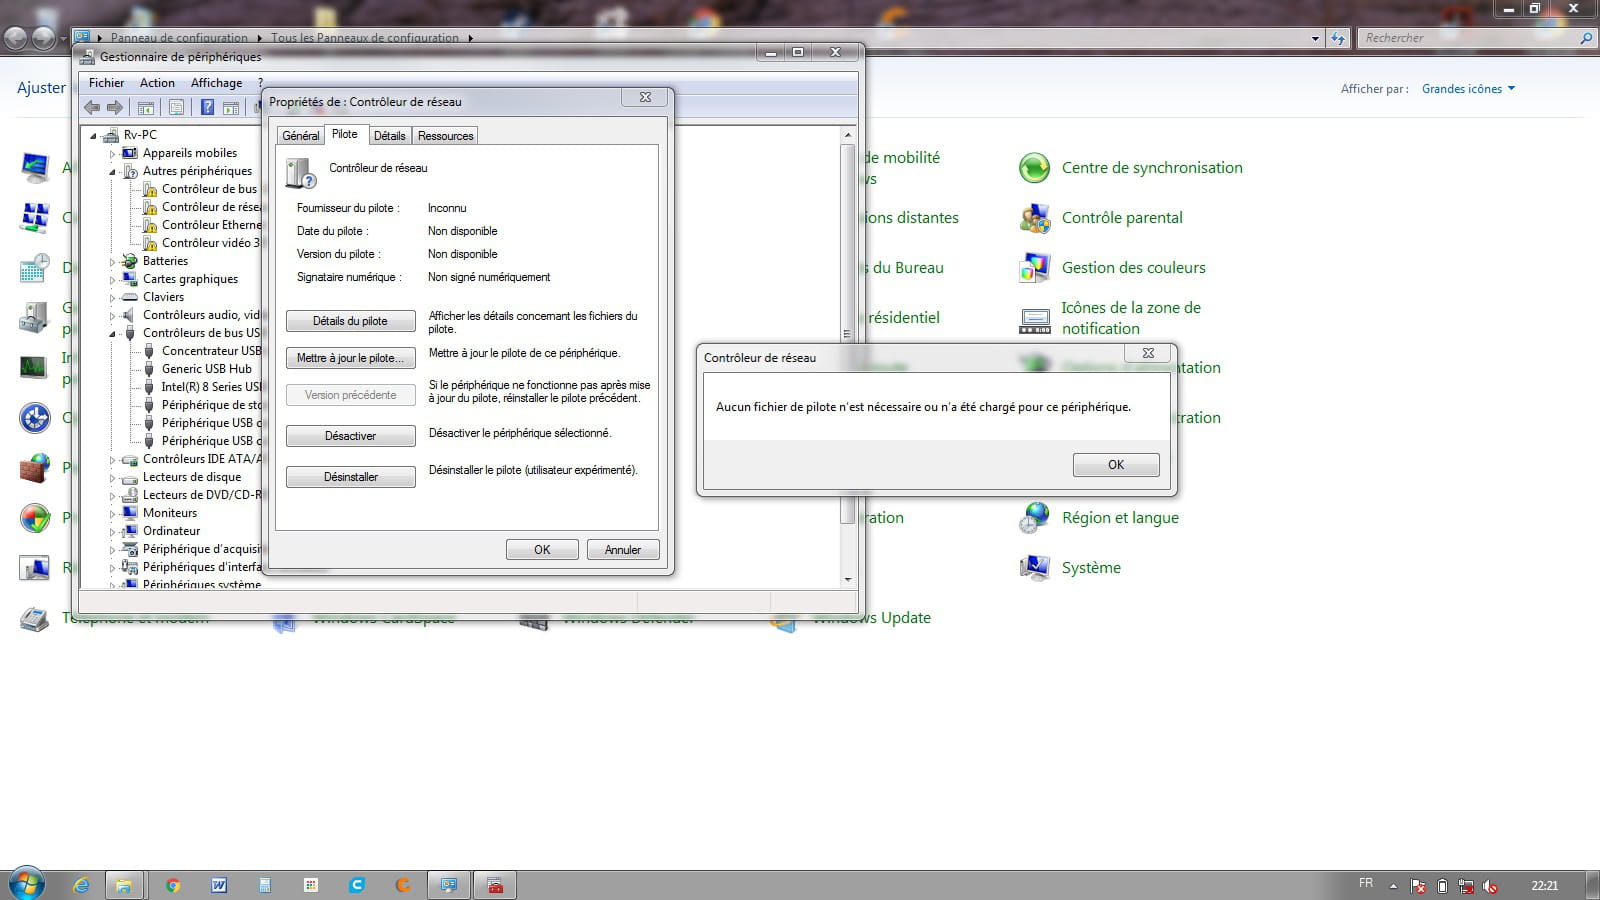The image size is (1600, 900).
Task: Select Concentrateur USB tree entry
Action: (x=211, y=351)
